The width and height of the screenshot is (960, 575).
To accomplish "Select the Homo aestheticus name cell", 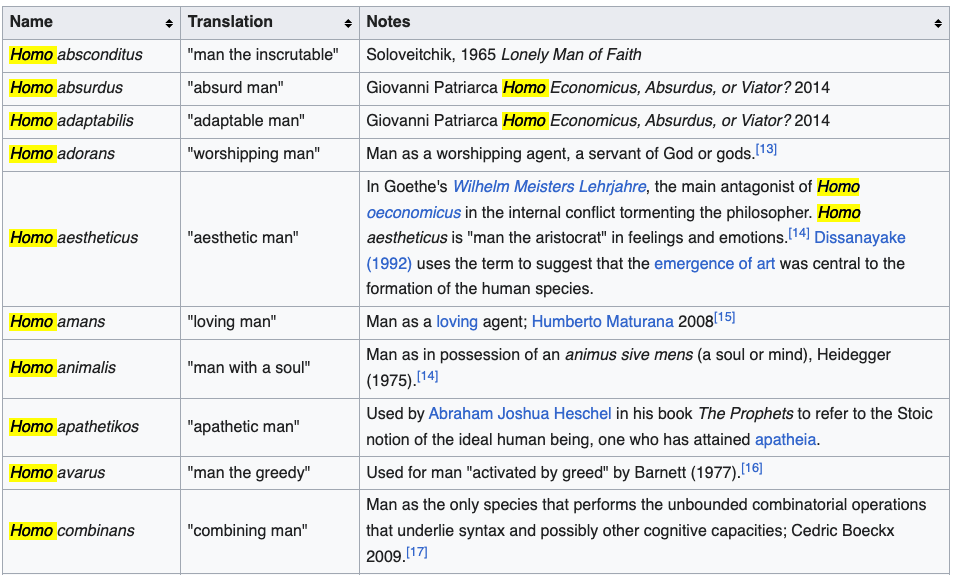I will pos(91,238).
